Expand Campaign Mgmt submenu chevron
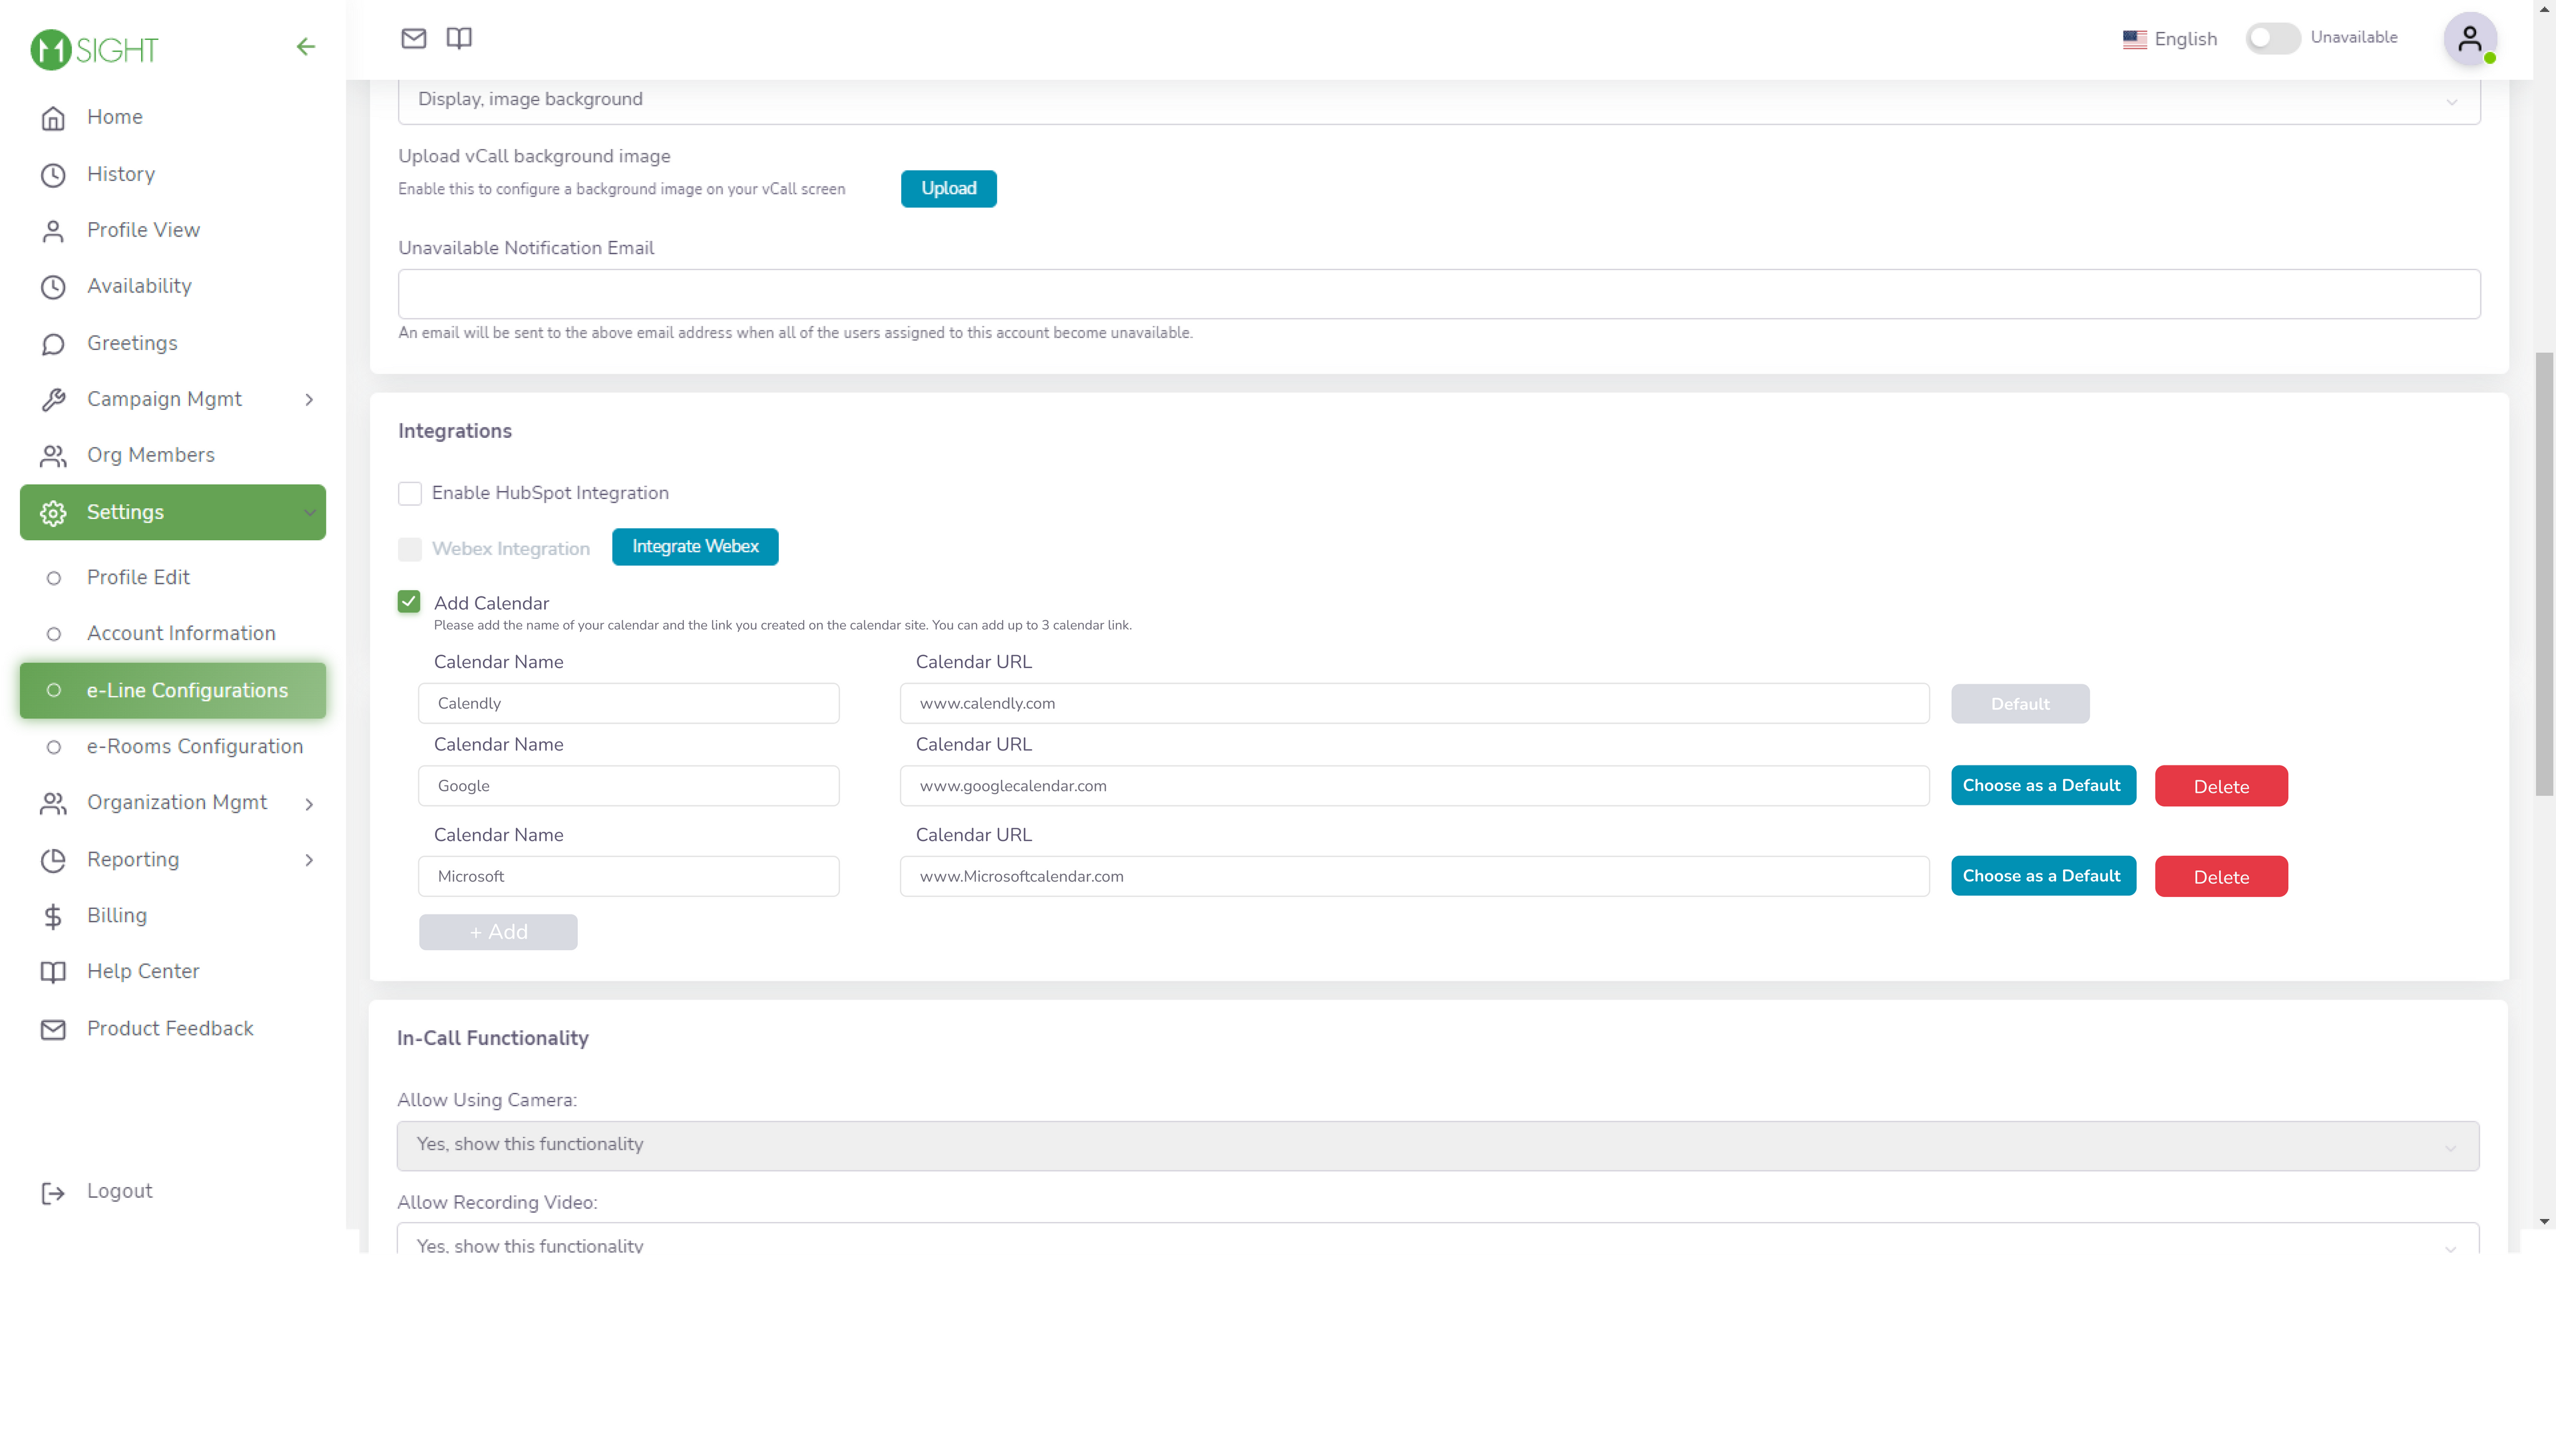2556x1456 pixels. point(309,400)
